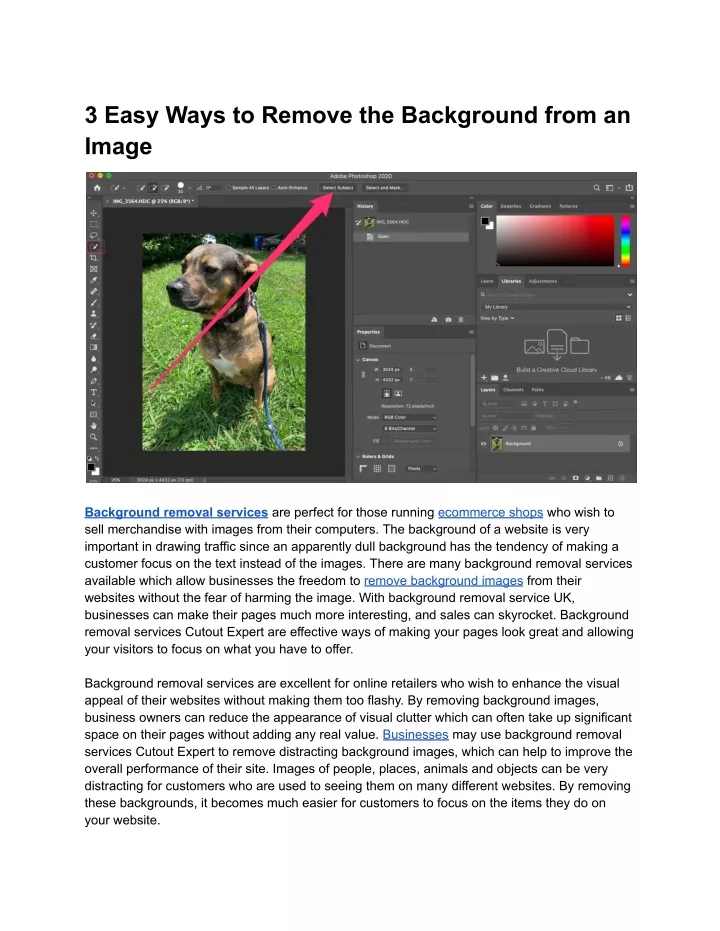Select the Spot Healing Brush tool

coord(94,292)
